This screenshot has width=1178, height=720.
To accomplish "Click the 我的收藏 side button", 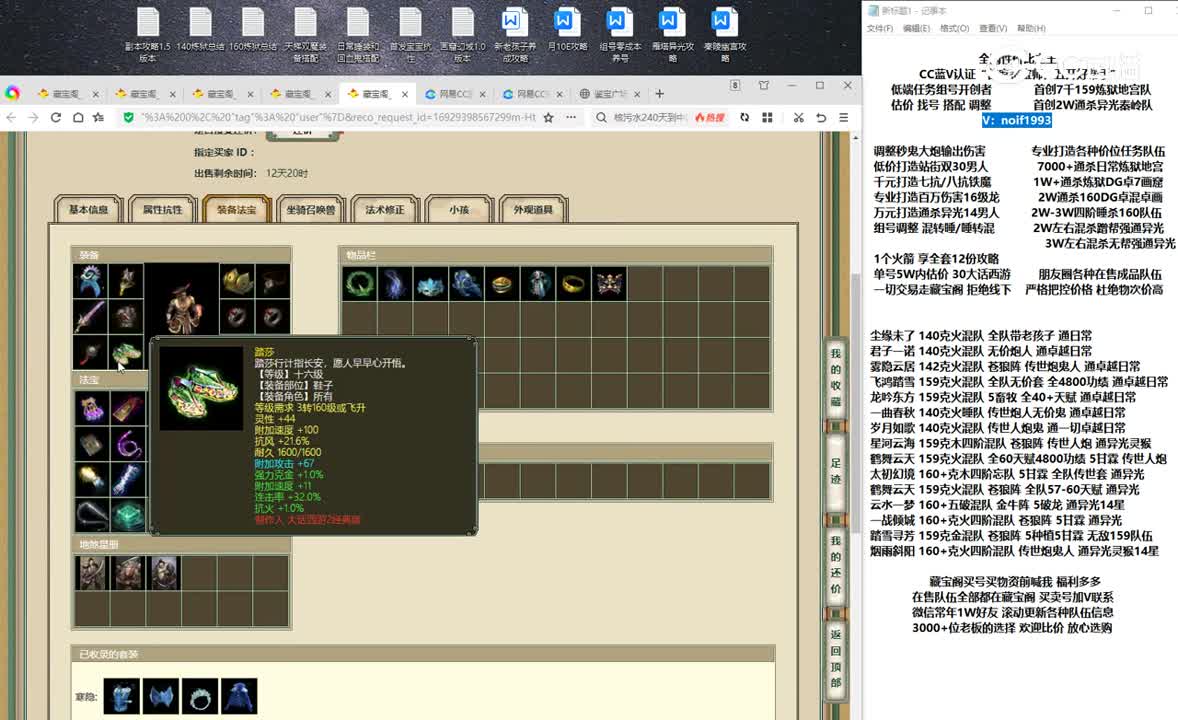I will [x=836, y=377].
